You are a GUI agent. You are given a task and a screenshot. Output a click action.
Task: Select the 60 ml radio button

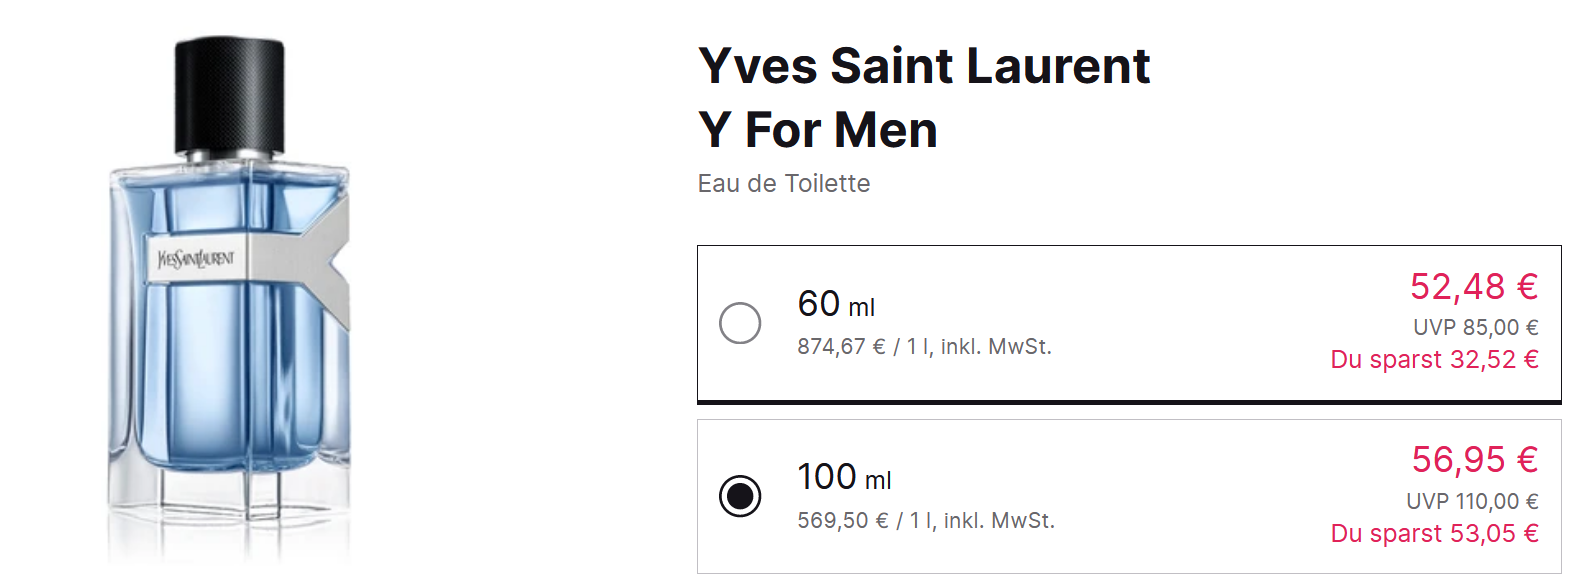(740, 323)
